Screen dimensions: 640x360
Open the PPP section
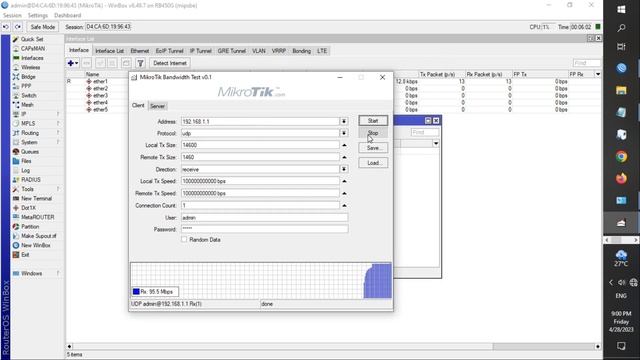[26, 86]
